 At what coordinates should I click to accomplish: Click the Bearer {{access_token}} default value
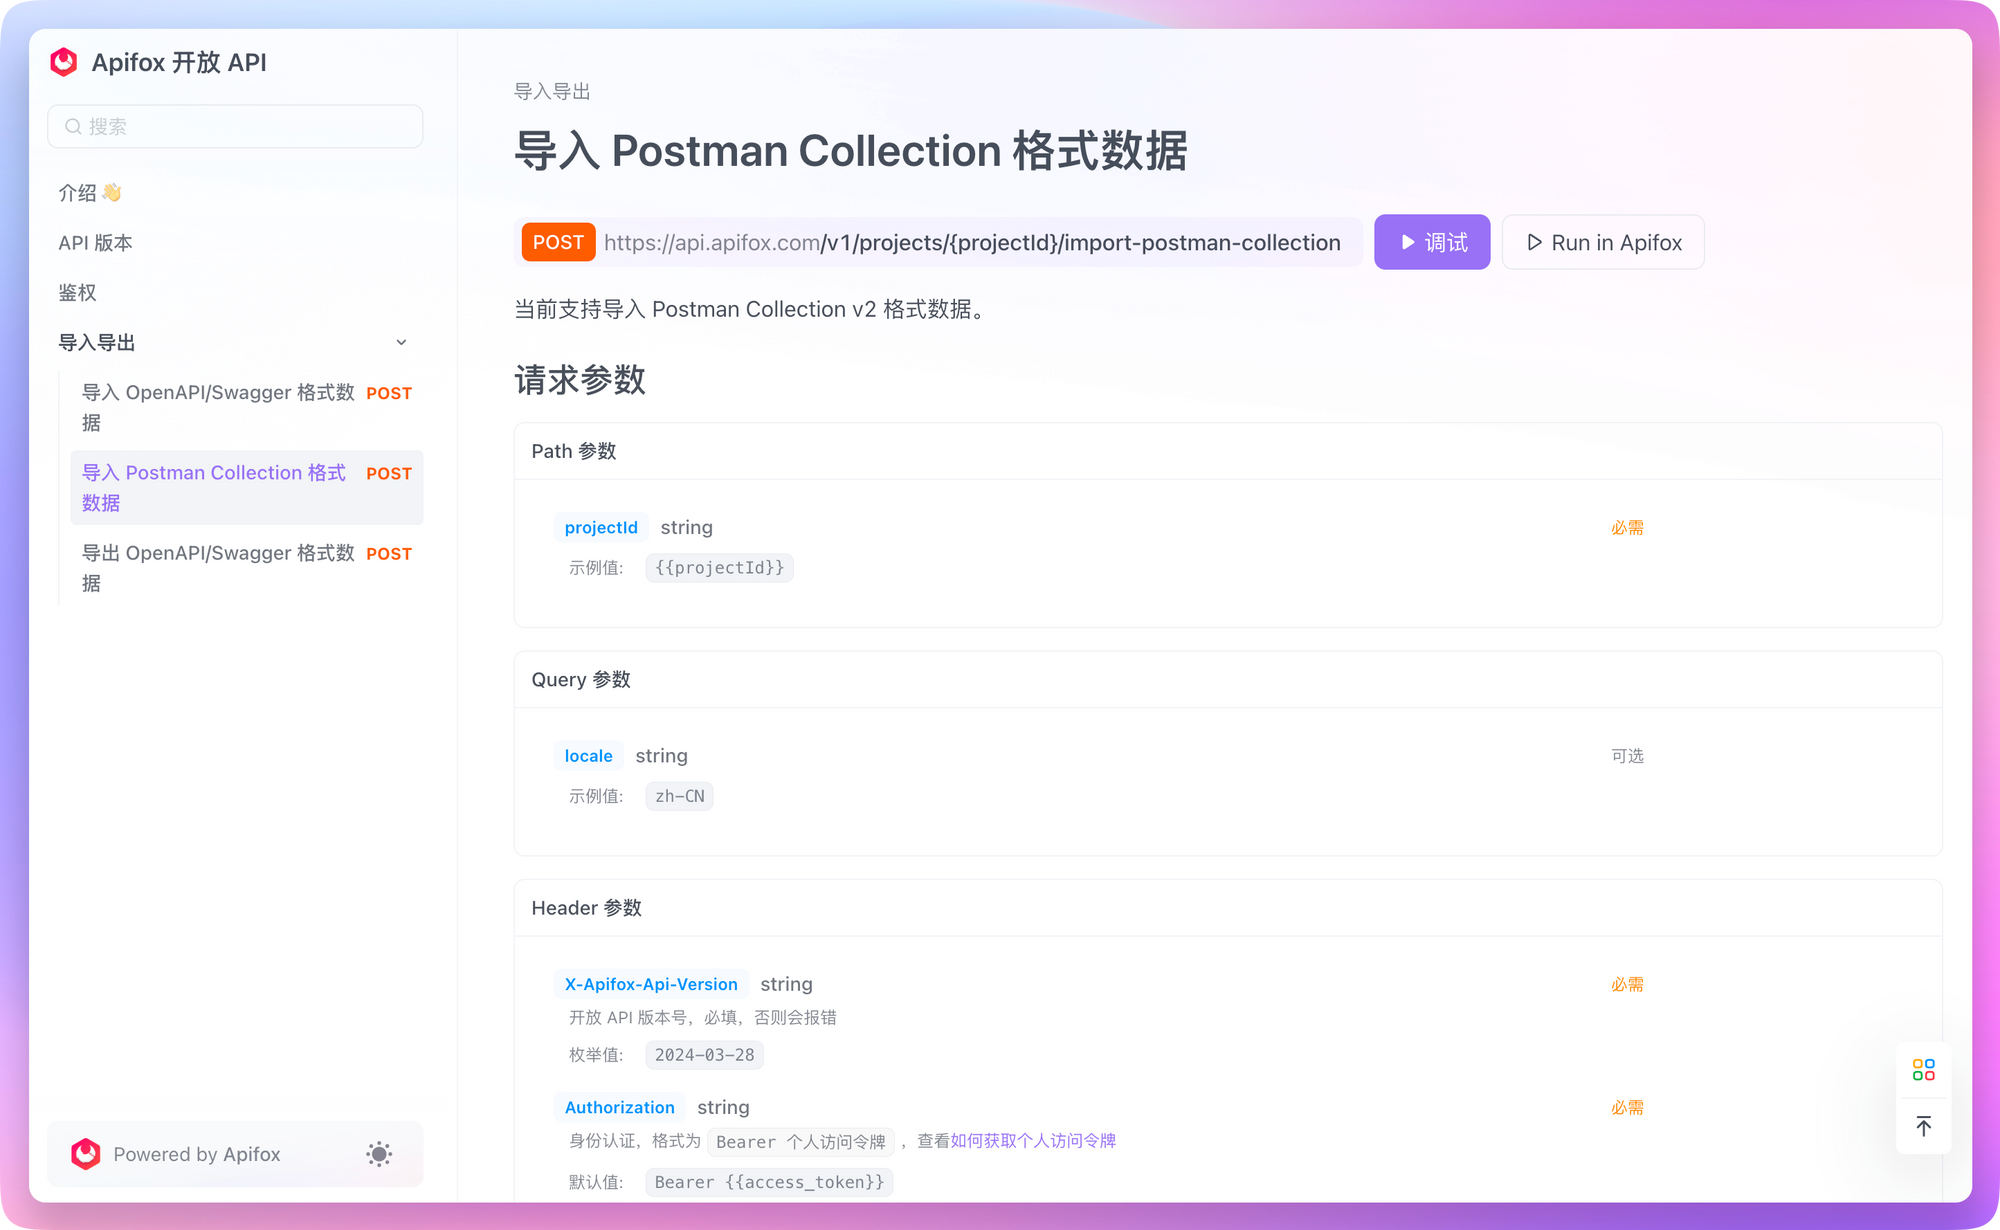[x=769, y=1182]
